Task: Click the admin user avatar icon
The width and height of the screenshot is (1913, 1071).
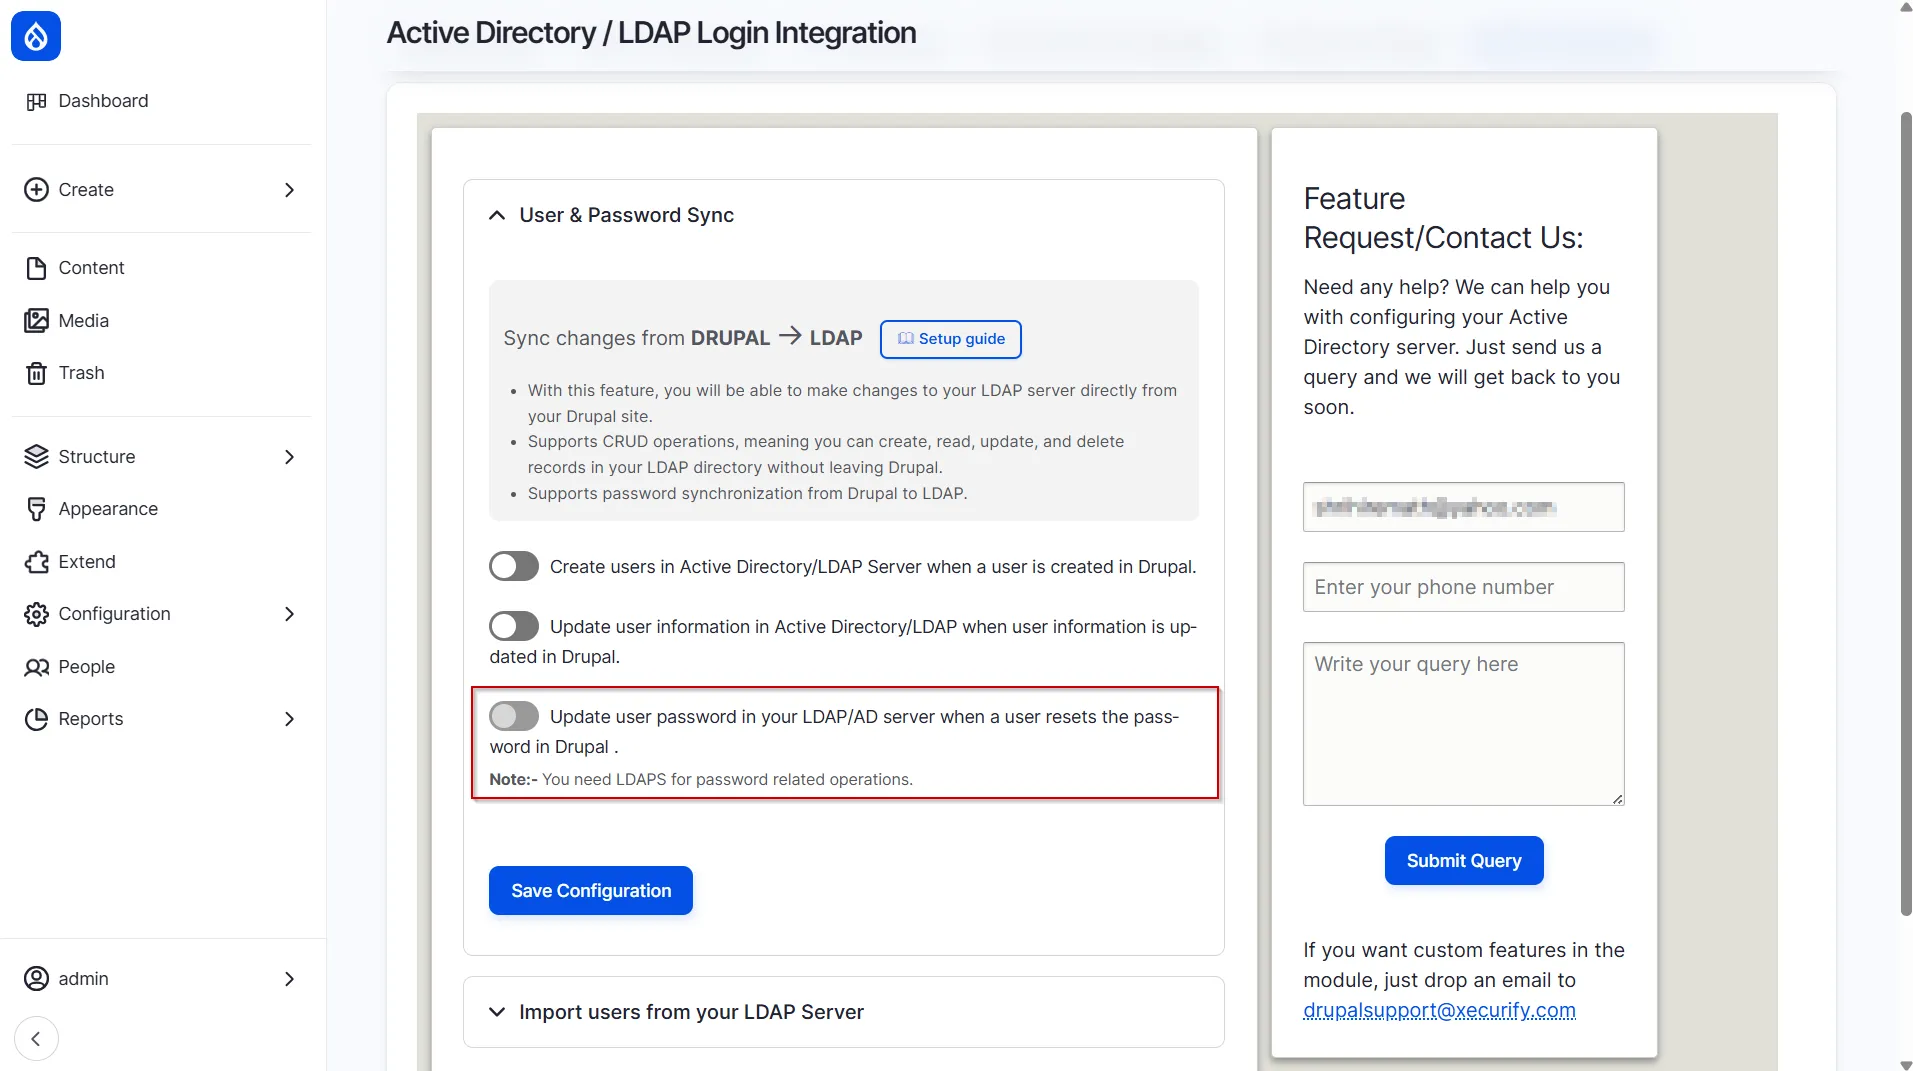Action: (36, 979)
